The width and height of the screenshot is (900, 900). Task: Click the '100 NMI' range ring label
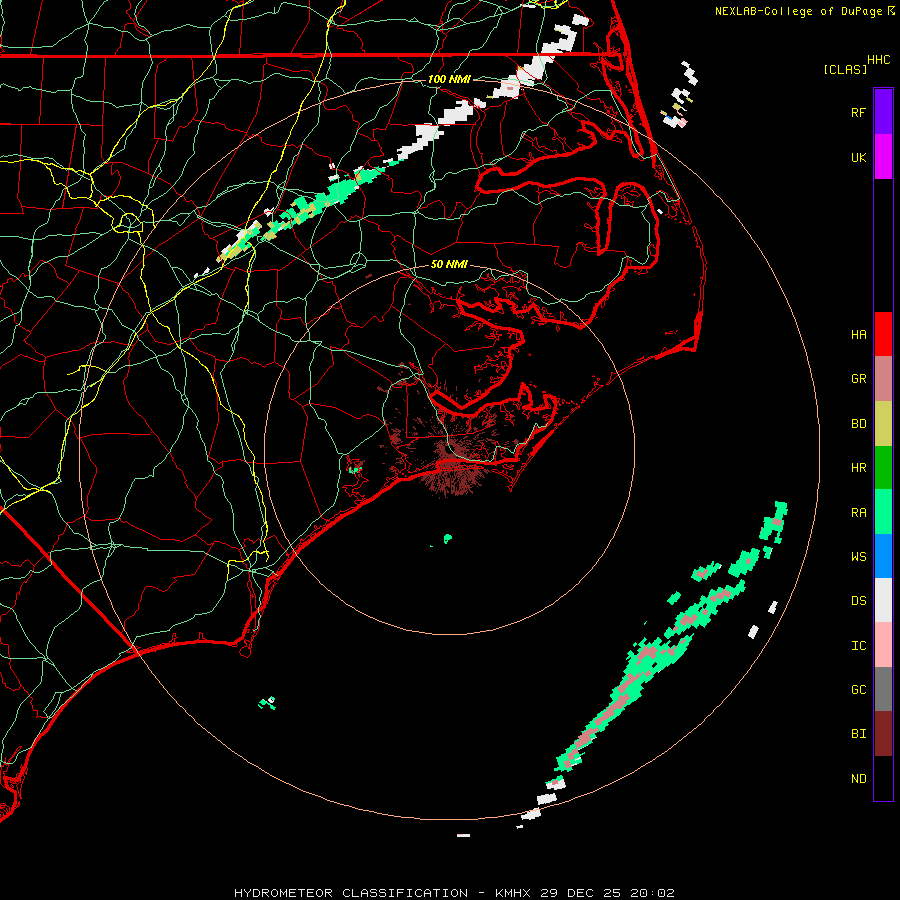(449, 79)
